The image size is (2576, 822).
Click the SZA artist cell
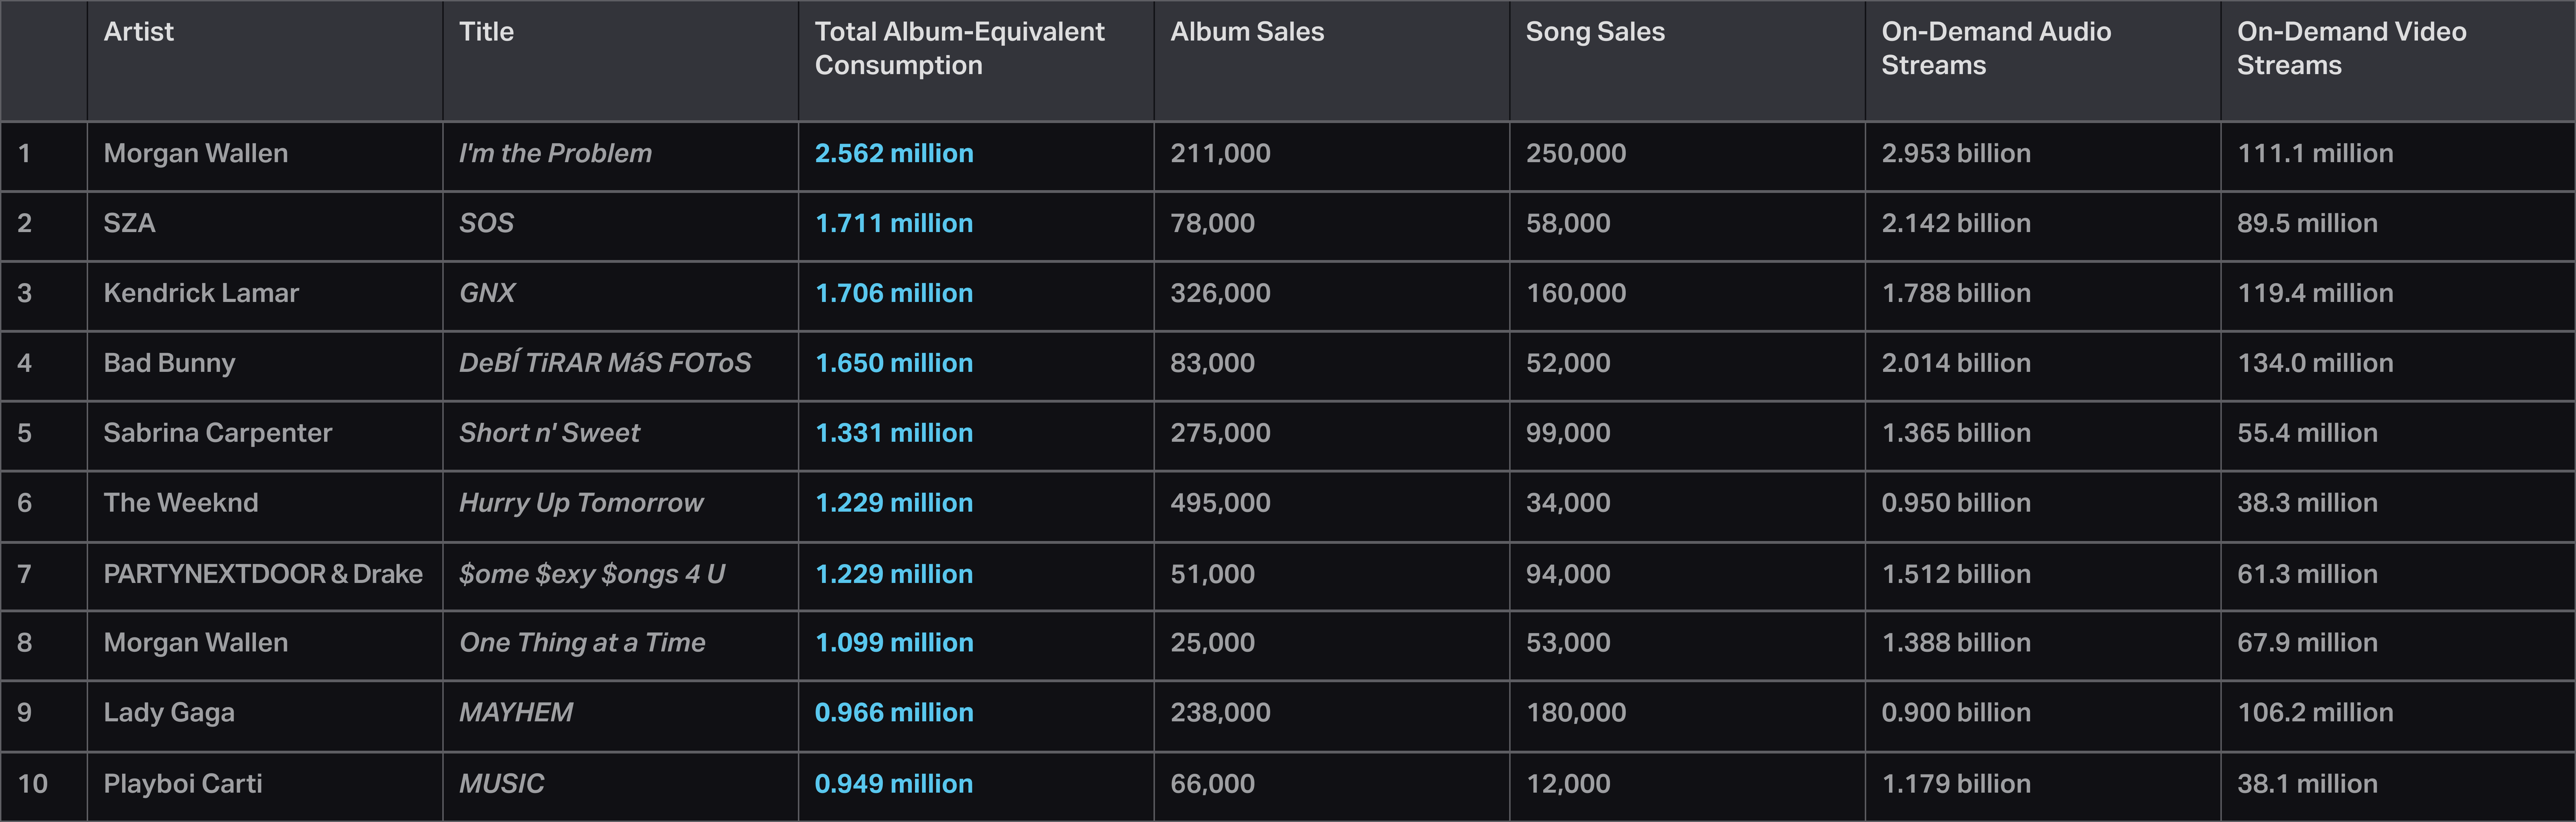click(130, 223)
